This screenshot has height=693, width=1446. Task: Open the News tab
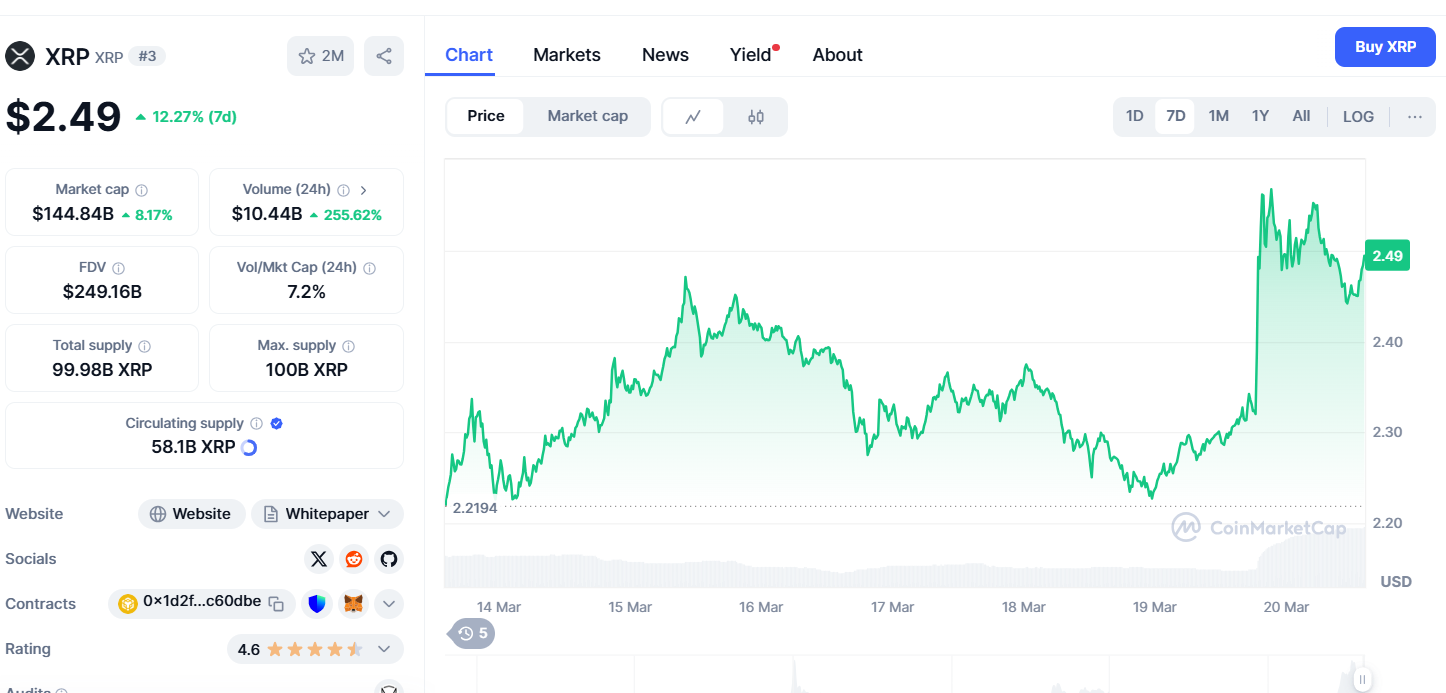(x=665, y=55)
